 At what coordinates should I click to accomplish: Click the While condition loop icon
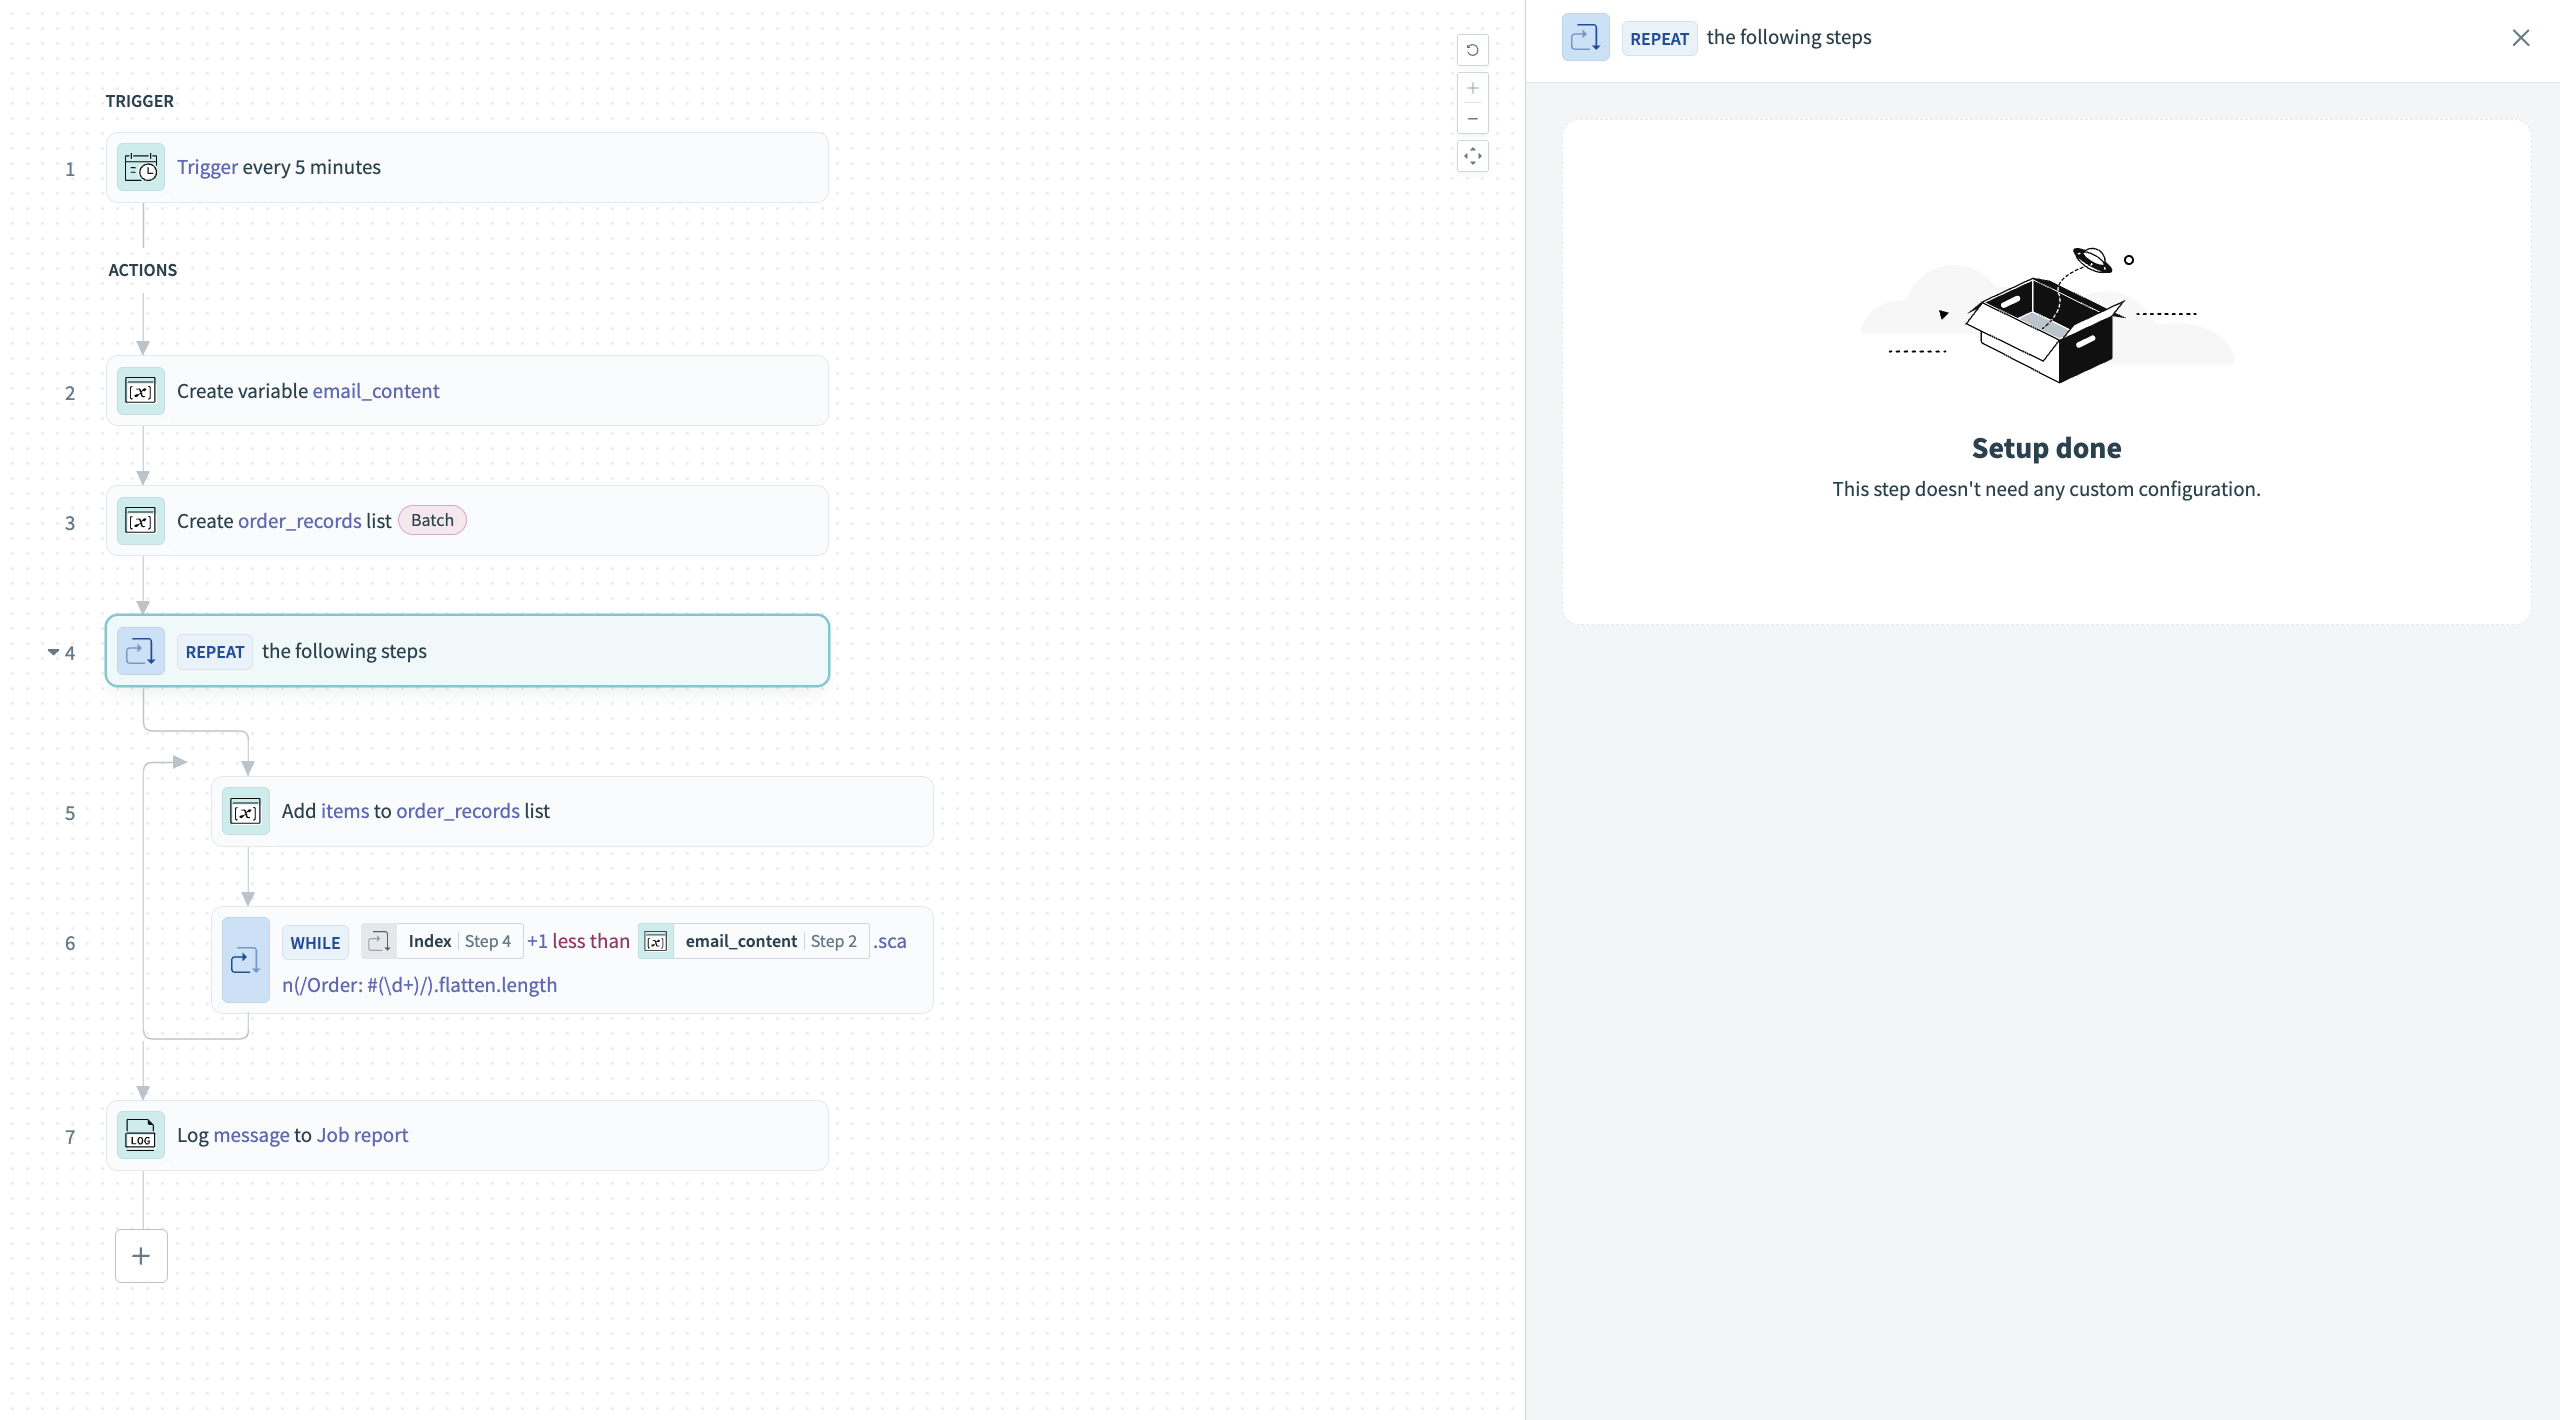246,960
